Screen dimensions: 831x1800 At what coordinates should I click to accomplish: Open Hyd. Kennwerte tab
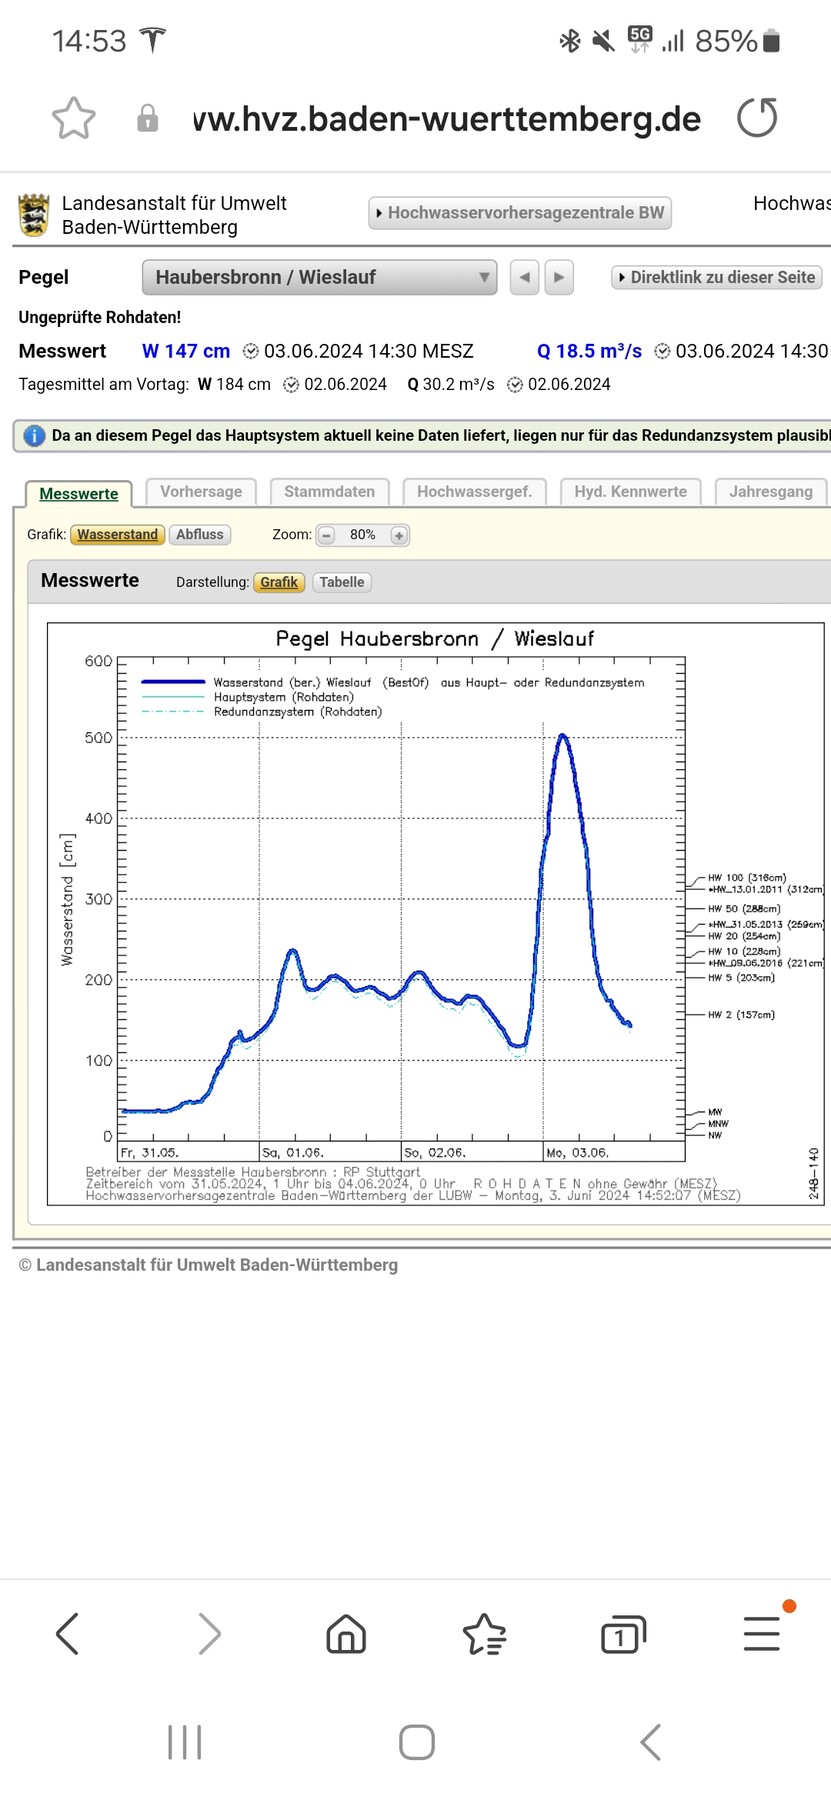(630, 492)
